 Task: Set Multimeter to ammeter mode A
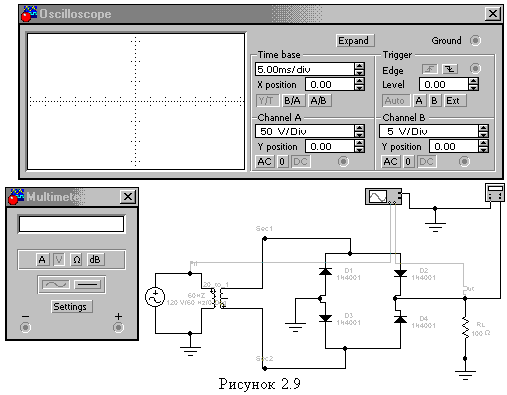pos(42,260)
